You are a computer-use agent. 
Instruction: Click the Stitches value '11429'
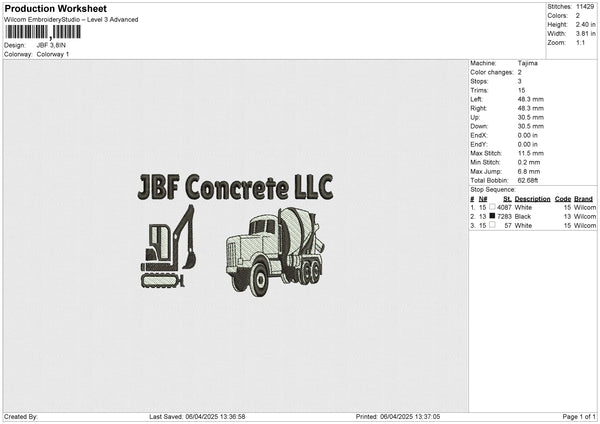tap(585, 7)
